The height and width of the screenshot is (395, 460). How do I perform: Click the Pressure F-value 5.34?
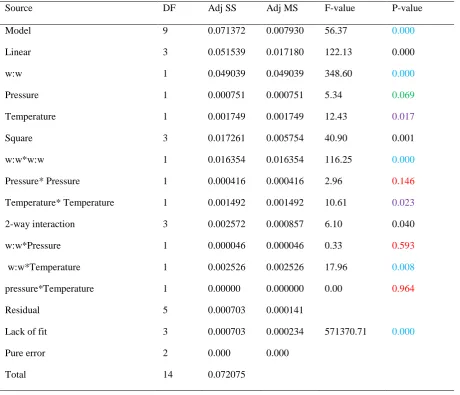[x=333, y=95]
